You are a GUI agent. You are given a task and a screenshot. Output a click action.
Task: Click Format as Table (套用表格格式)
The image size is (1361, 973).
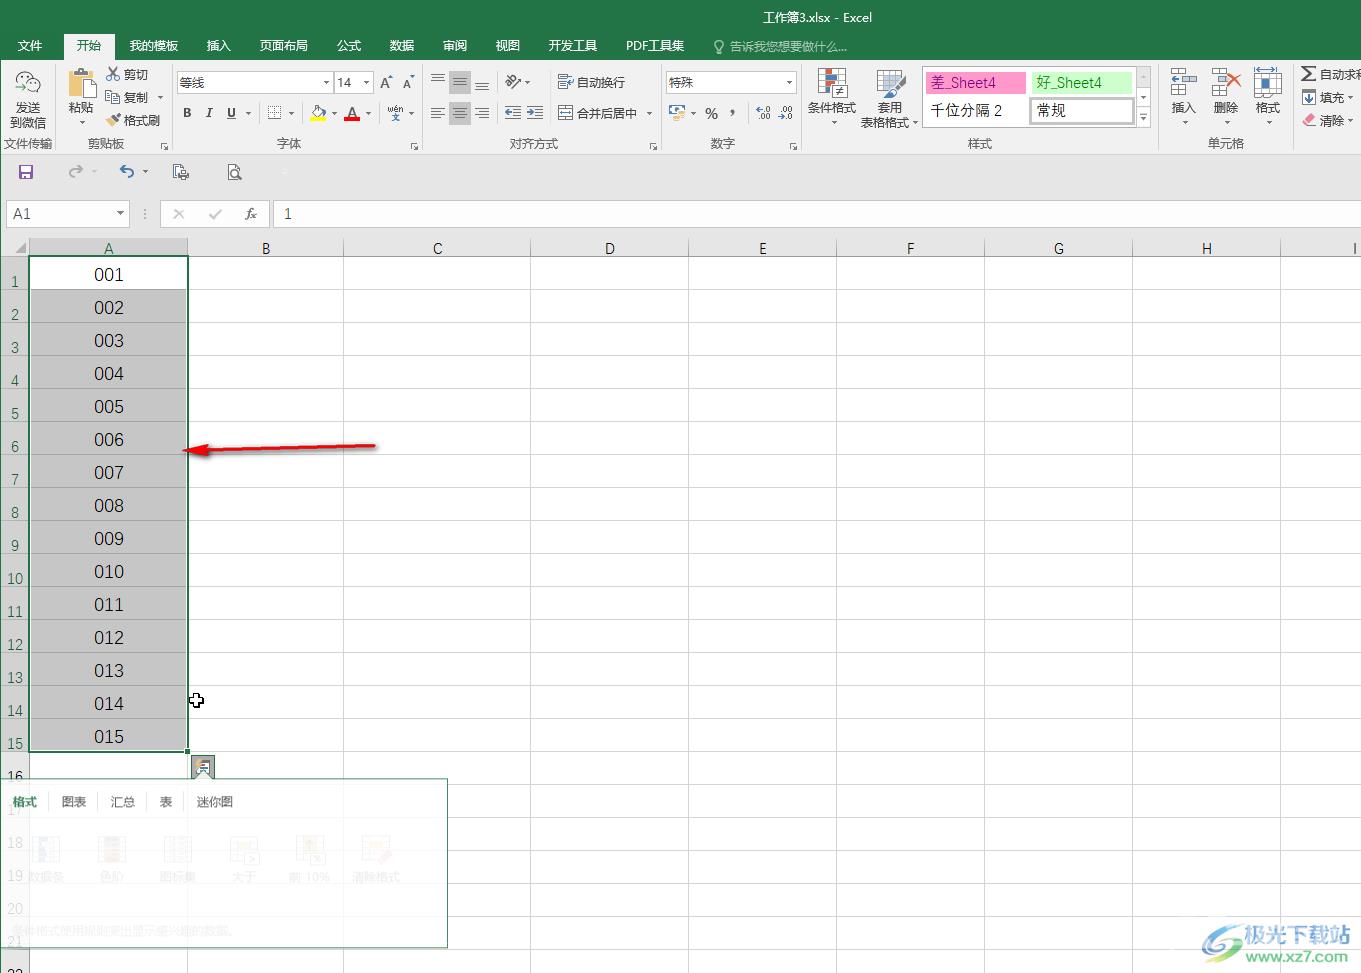pos(889,98)
